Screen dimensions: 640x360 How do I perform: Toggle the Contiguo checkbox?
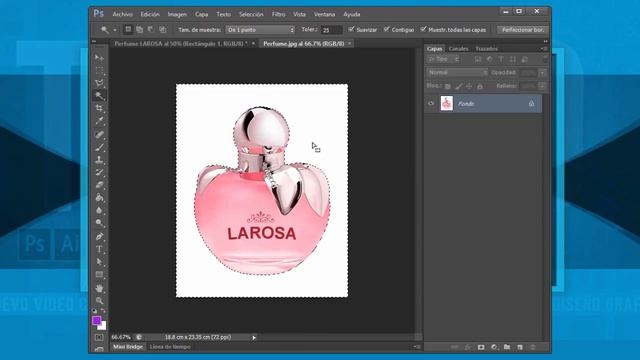pos(387,29)
